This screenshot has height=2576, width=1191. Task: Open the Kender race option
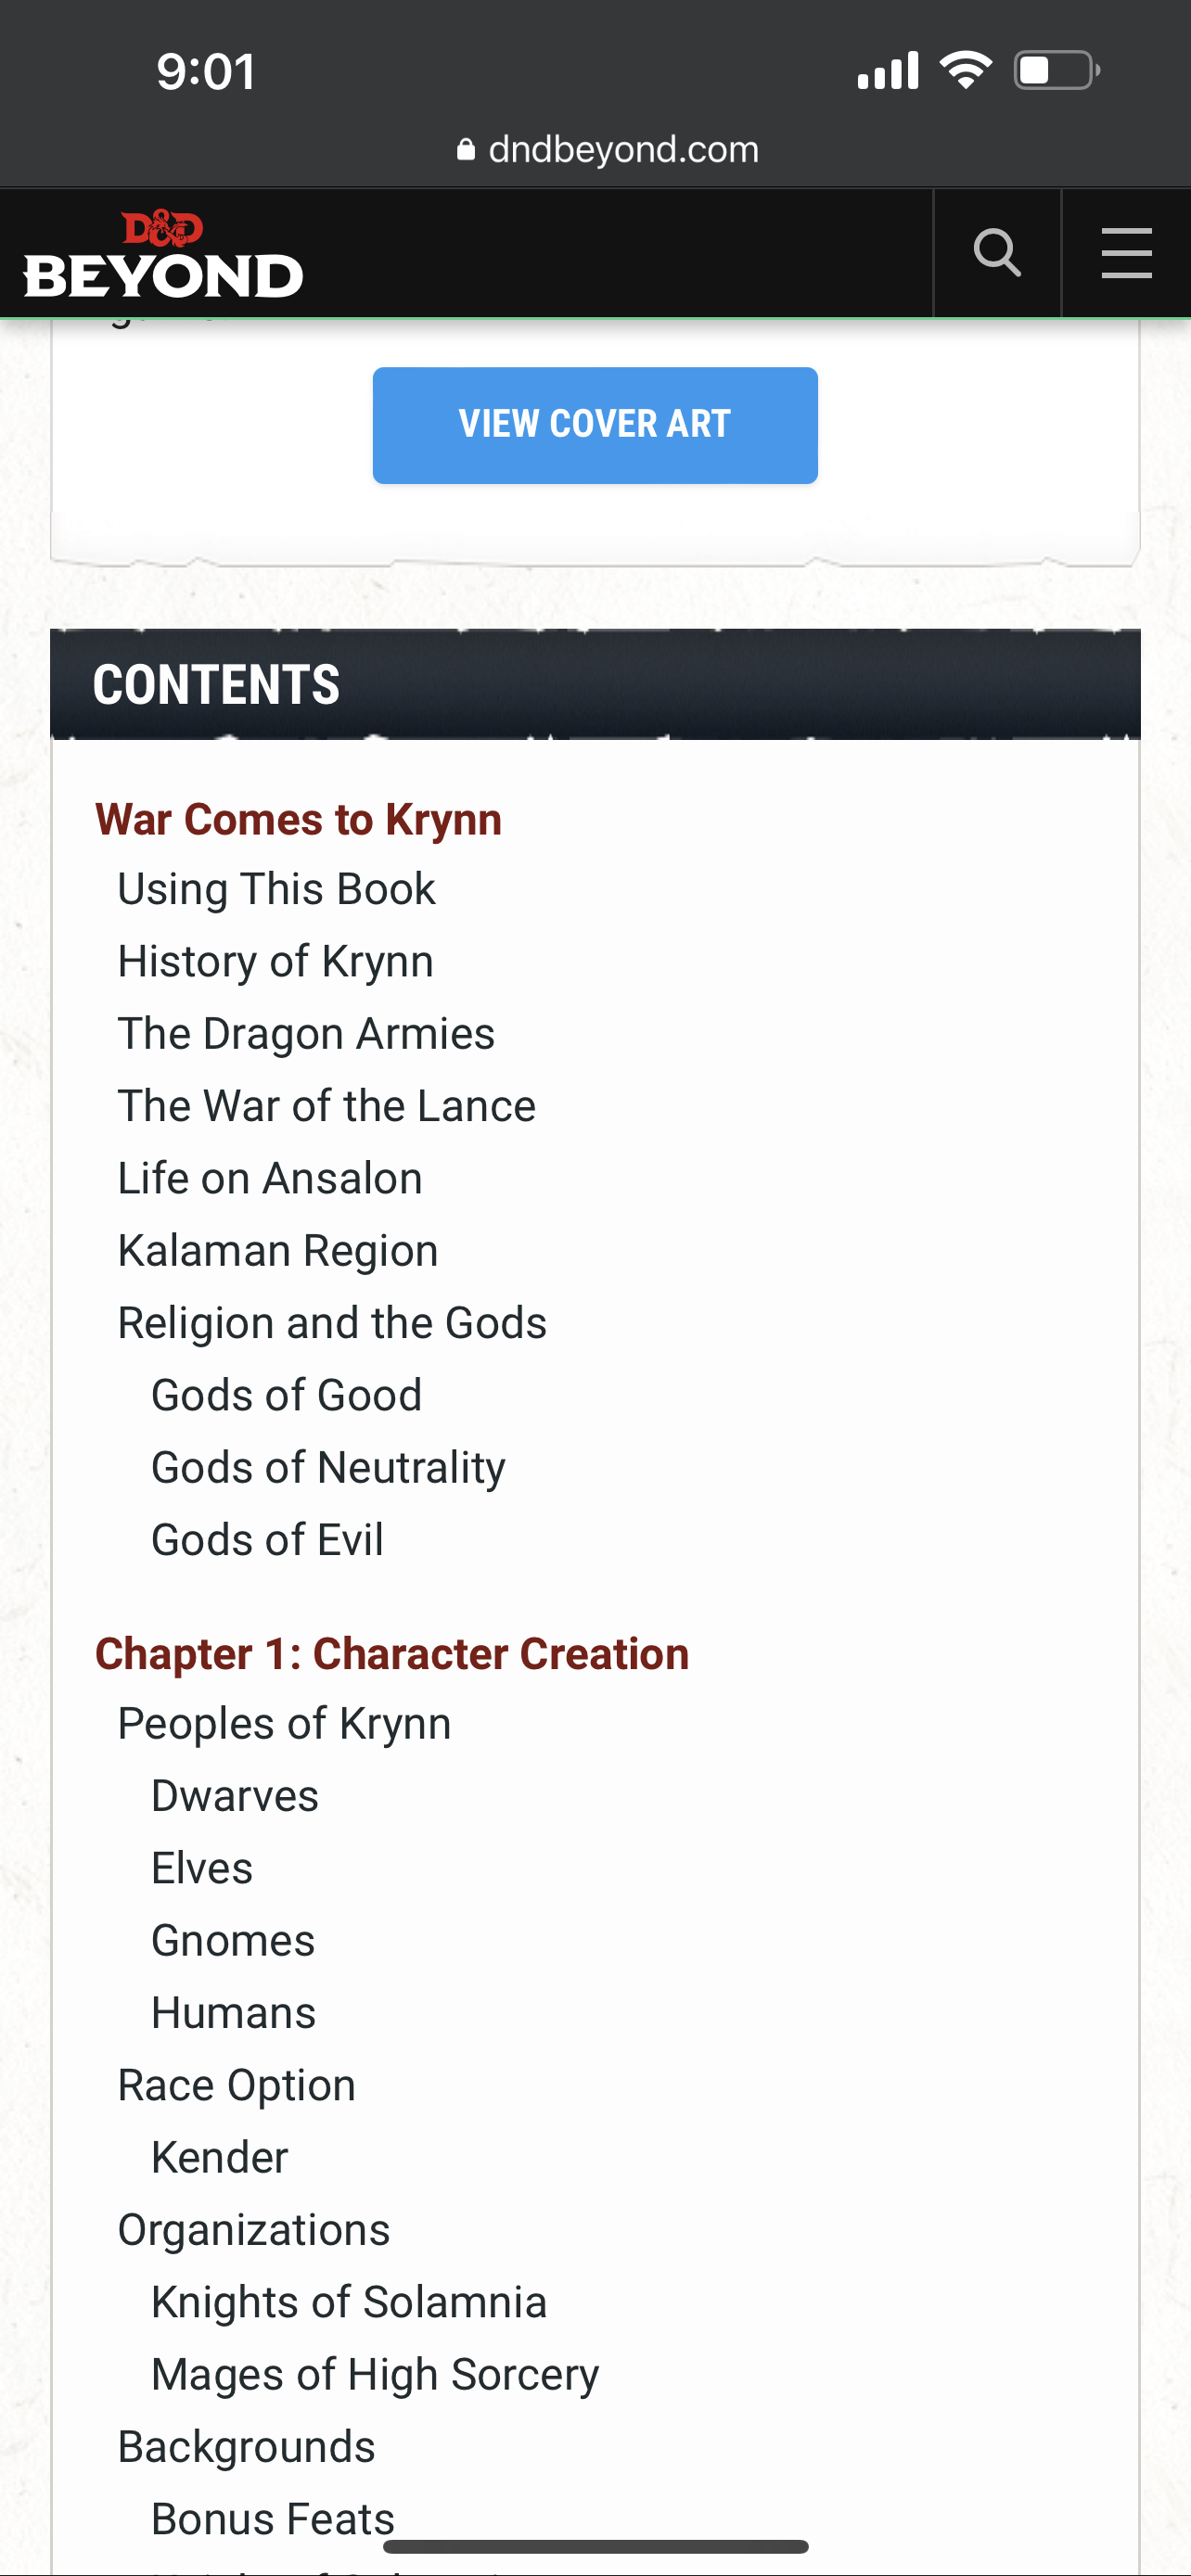[x=219, y=2157]
